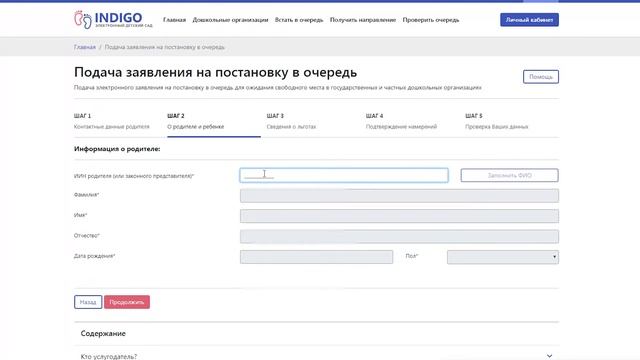This screenshot has width=640, height=360.
Task: Open Получить направление menu item
Action: point(363,20)
